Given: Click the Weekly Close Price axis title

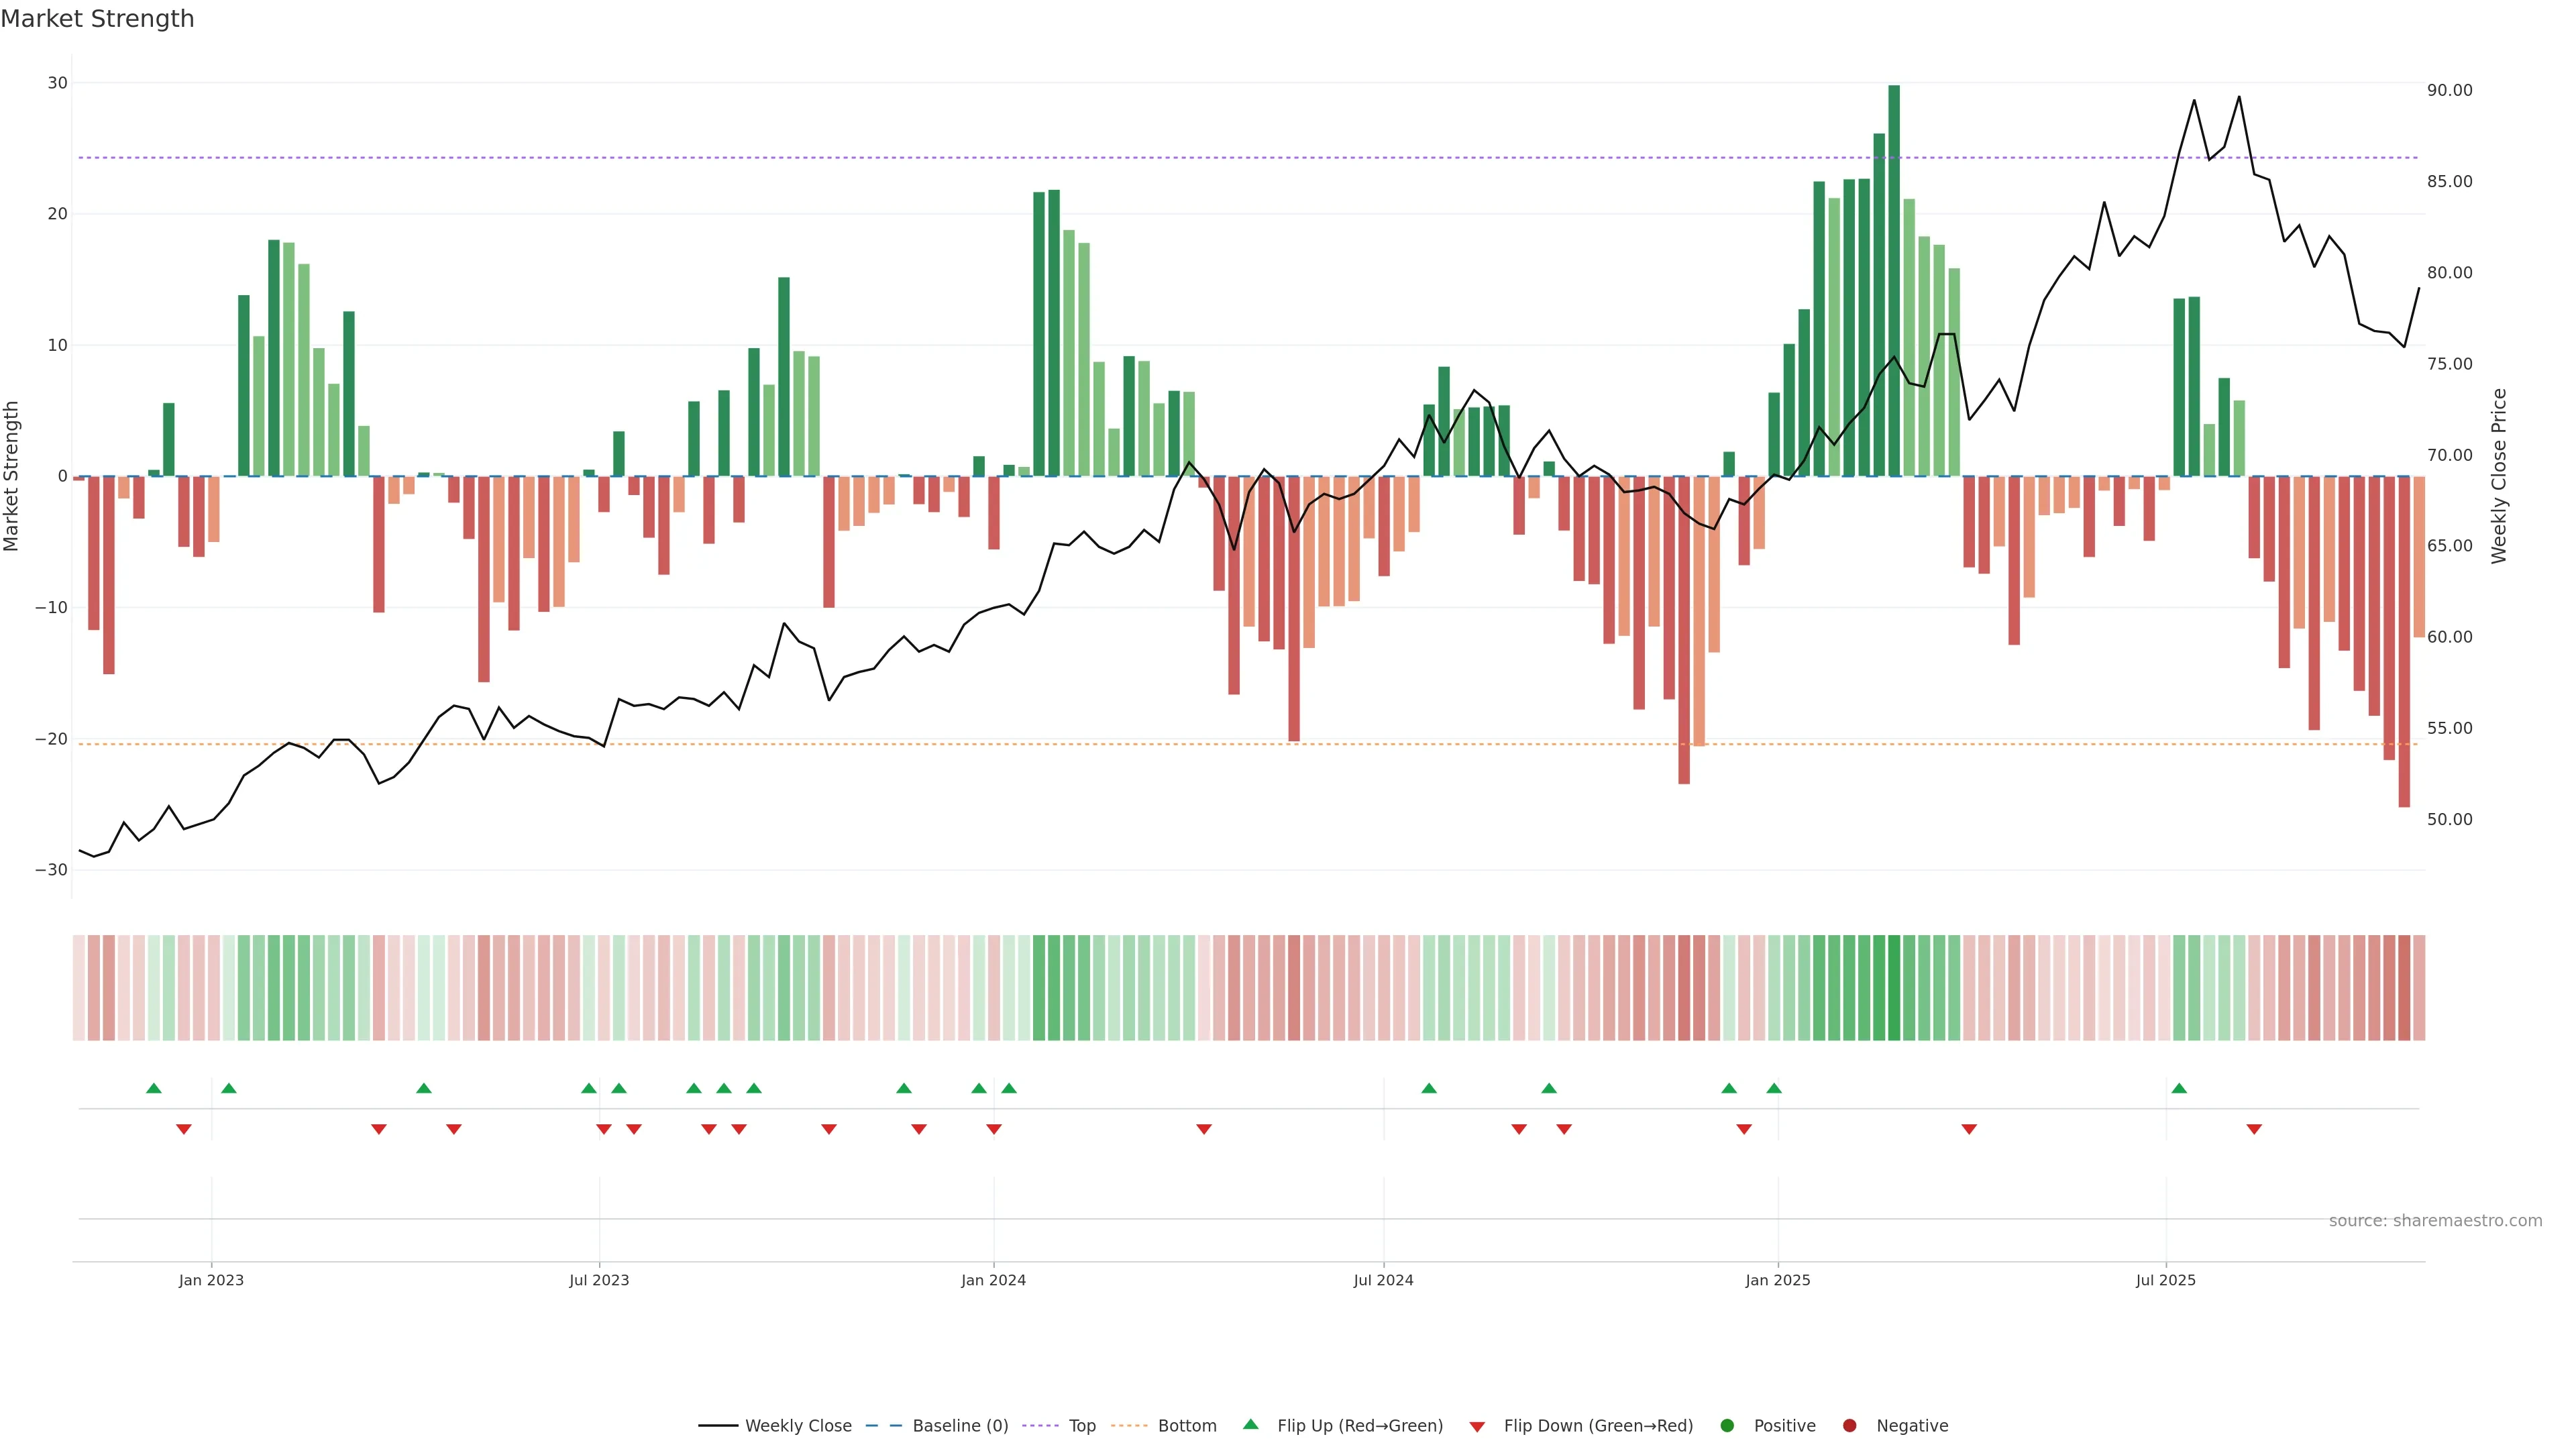Looking at the screenshot, I should (2499, 476).
